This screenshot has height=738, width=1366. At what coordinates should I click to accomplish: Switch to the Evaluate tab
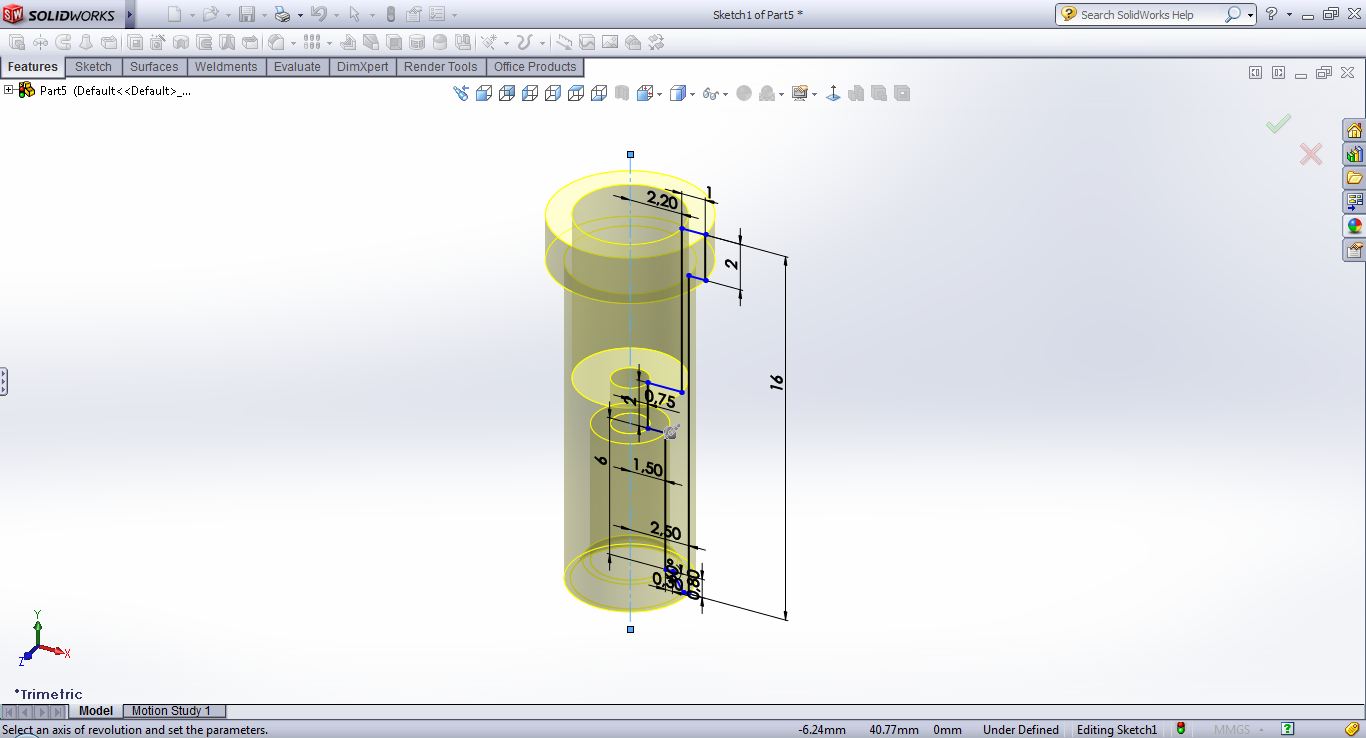click(x=297, y=67)
